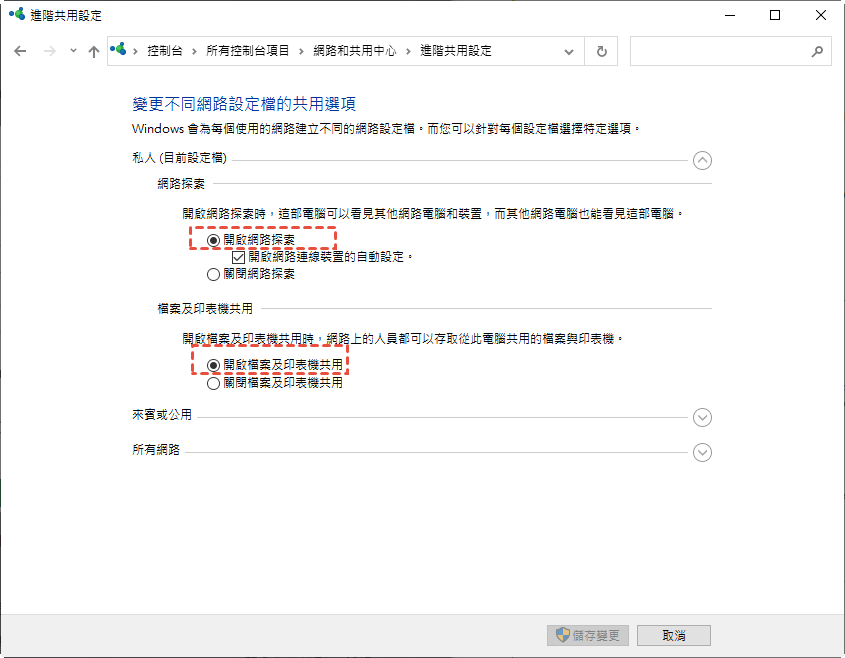
Task: Click the 儲存變更 button
Action: coord(587,635)
